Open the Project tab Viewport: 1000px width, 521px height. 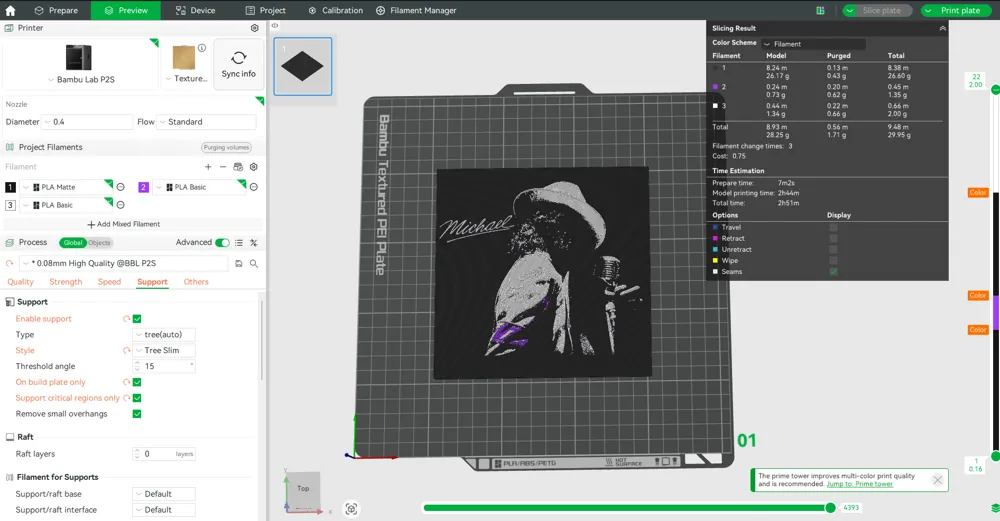[x=266, y=10]
